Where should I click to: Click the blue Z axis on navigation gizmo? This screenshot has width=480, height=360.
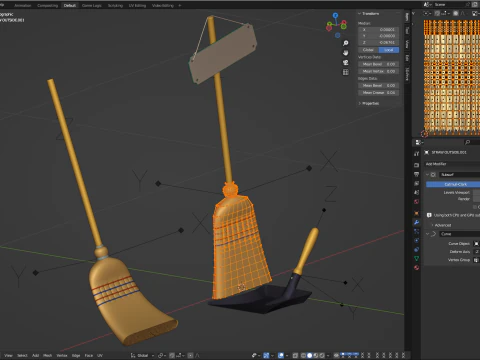click(335, 15)
